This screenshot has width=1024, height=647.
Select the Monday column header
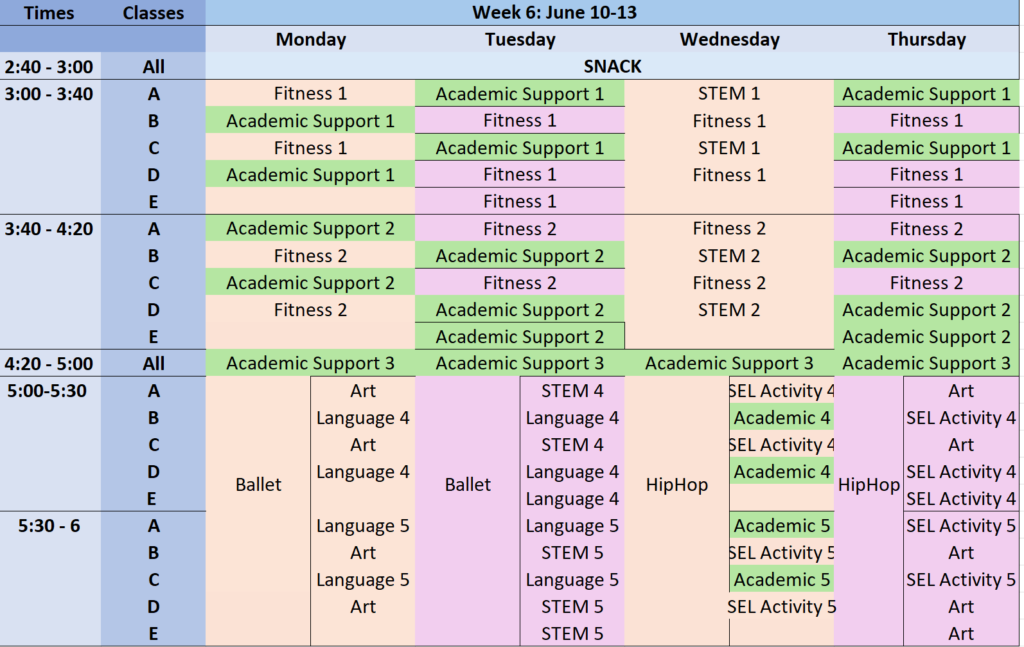pos(310,39)
